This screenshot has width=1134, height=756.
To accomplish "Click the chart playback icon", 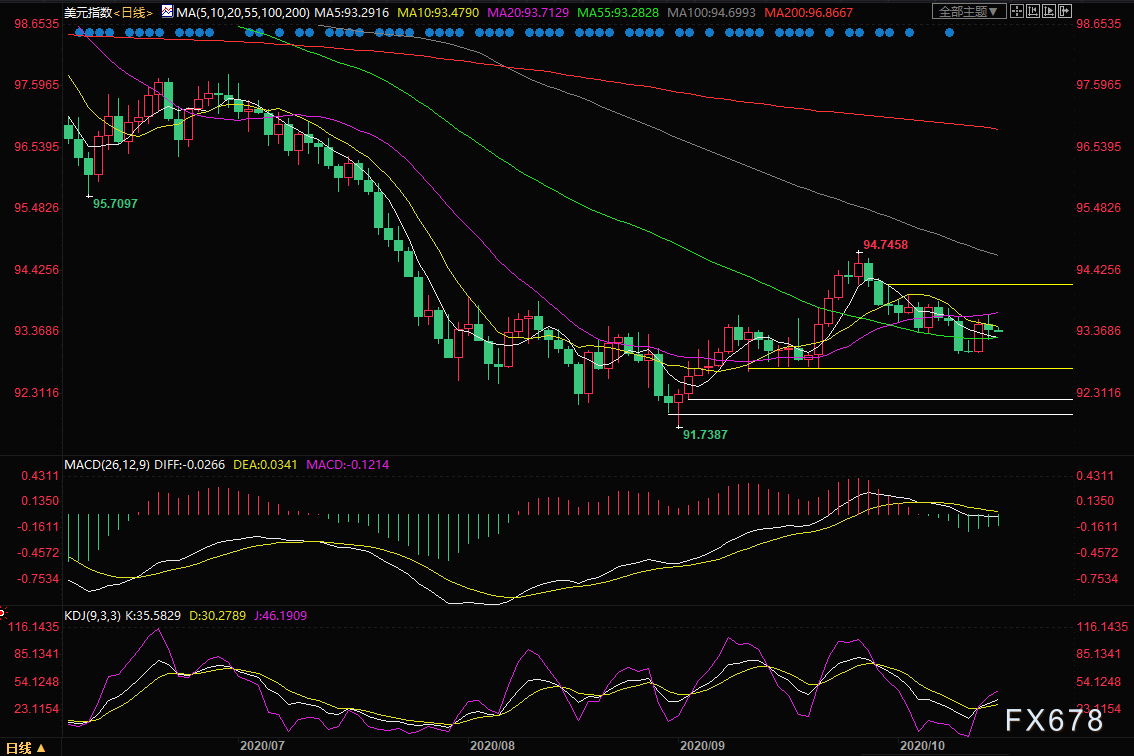I will point(1049,11).
